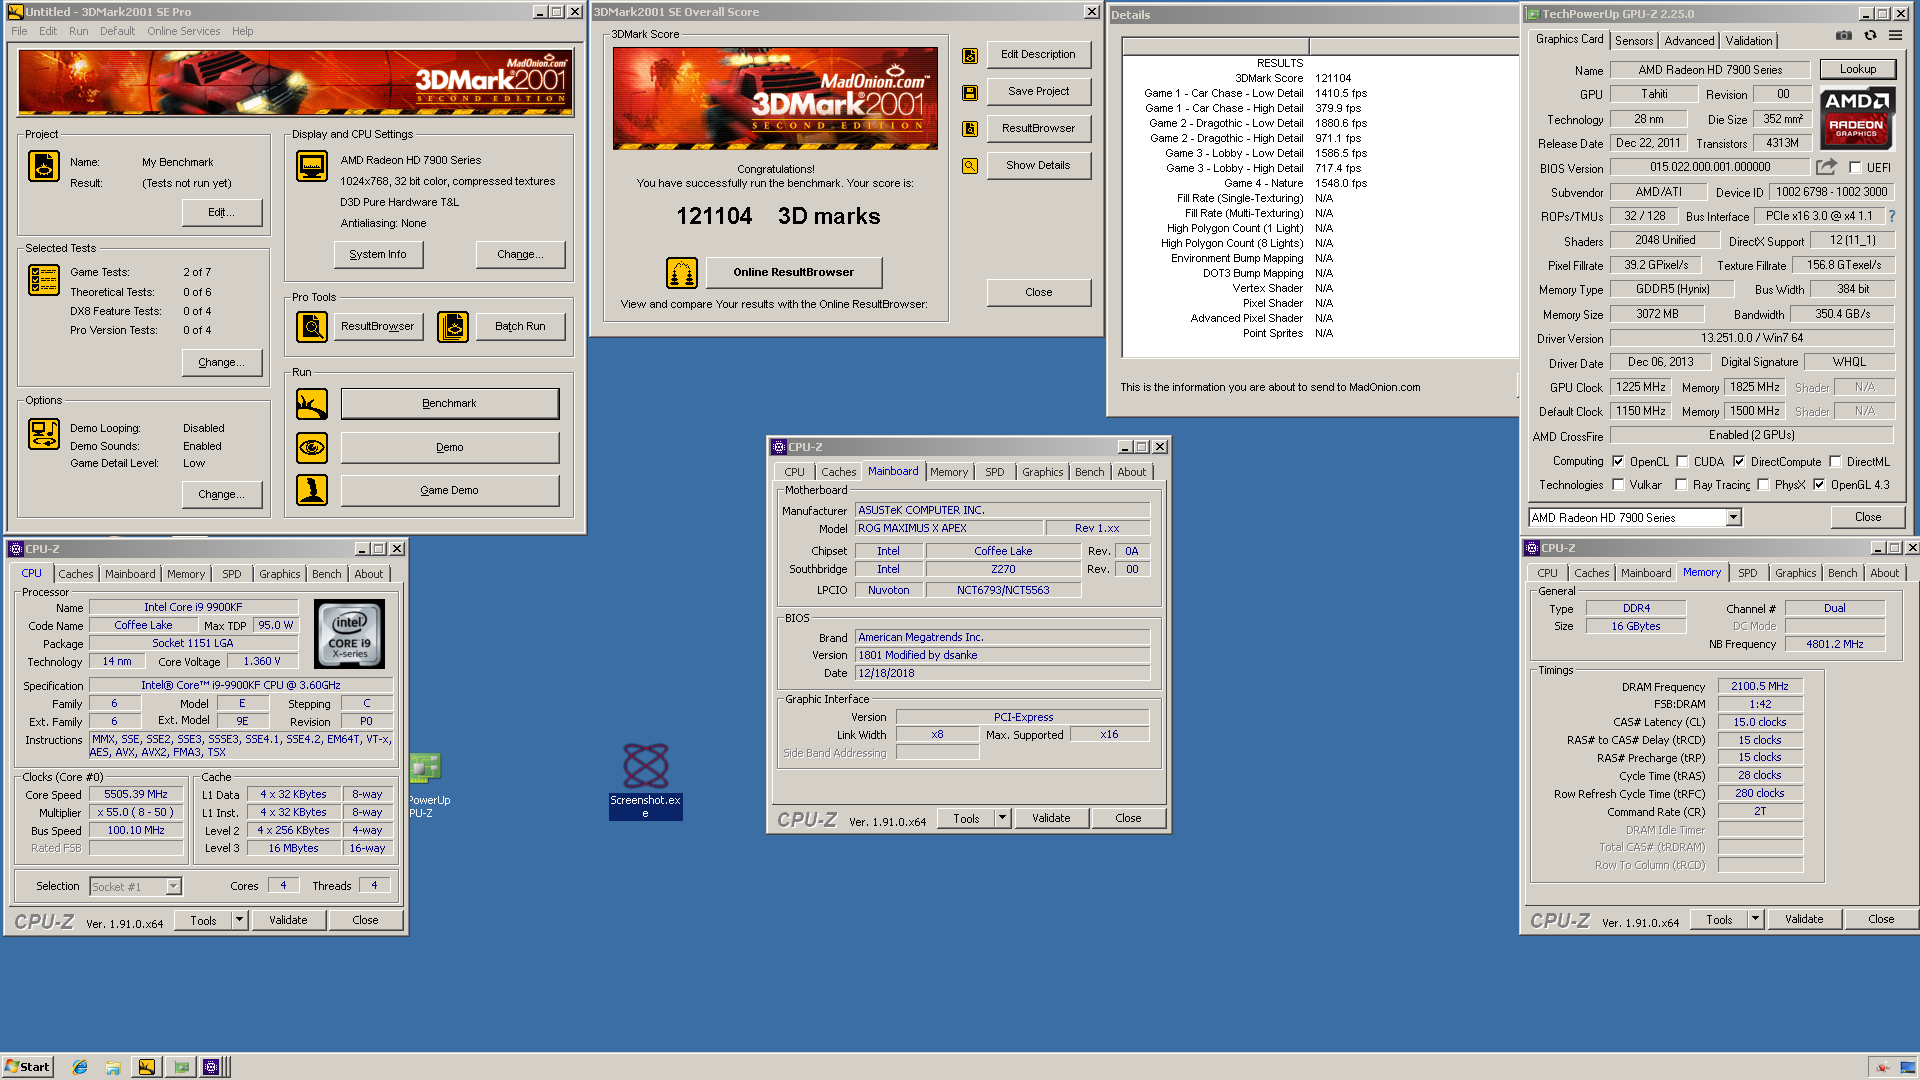Click the DRAM Frequency value 2100.5 MHz
Image resolution: width=1920 pixels, height=1080 pixels.
click(x=1760, y=686)
